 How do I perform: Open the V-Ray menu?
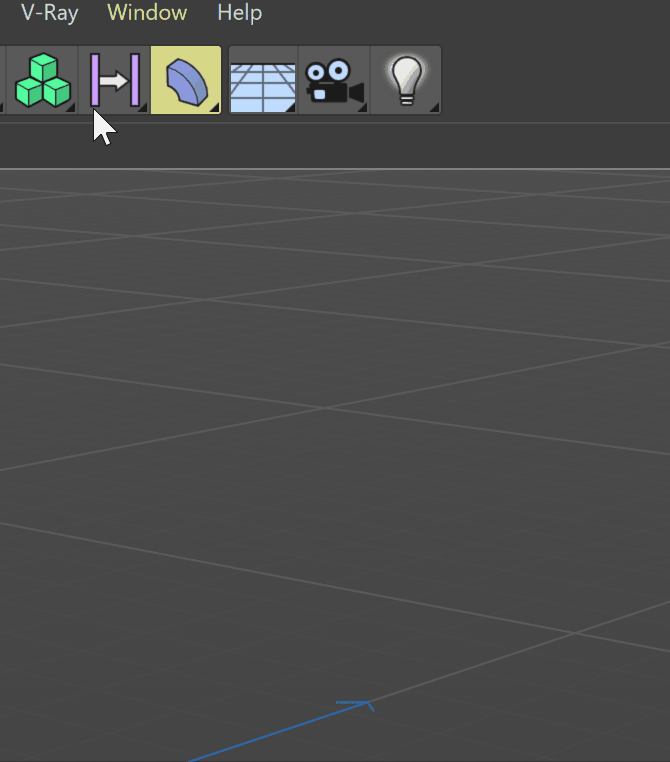click(x=50, y=13)
